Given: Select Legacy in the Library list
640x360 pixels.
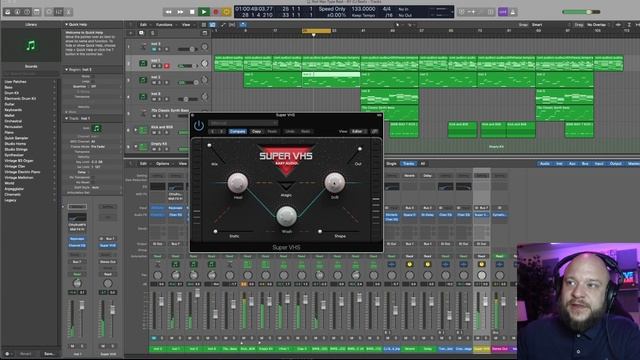Looking at the screenshot, I should (10, 200).
